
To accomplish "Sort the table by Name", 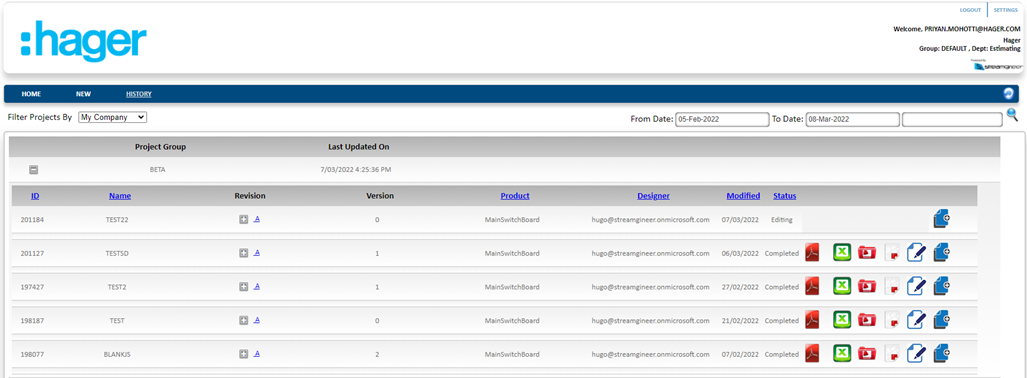I will click(120, 196).
